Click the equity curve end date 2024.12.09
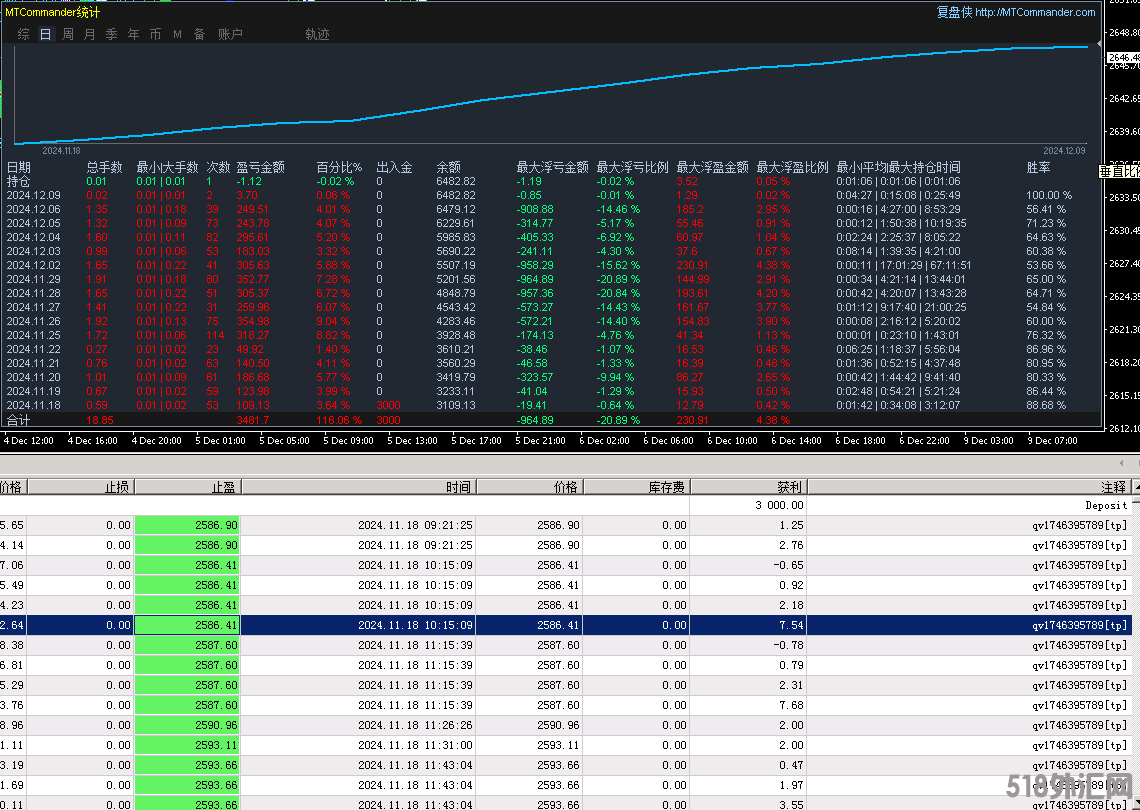Screen dimensions: 1140x810 (x=1064, y=151)
